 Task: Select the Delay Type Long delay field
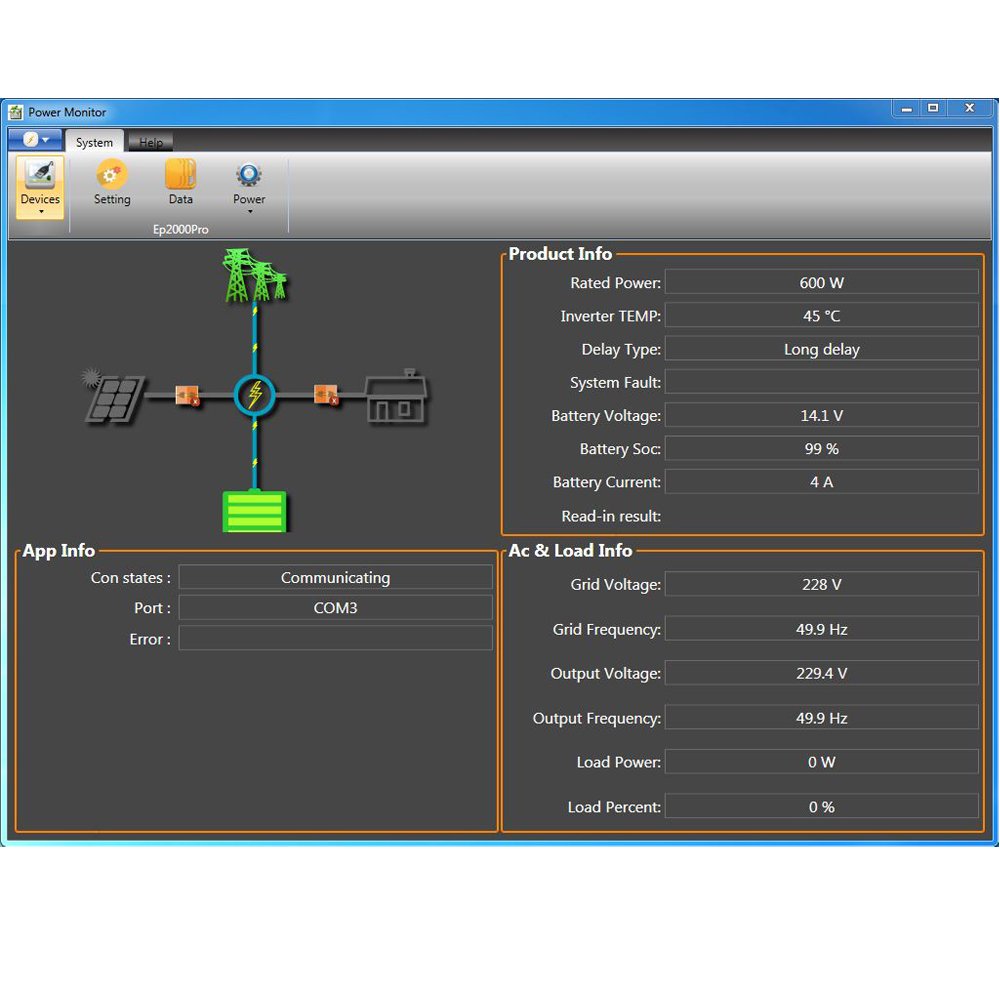coord(821,349)
